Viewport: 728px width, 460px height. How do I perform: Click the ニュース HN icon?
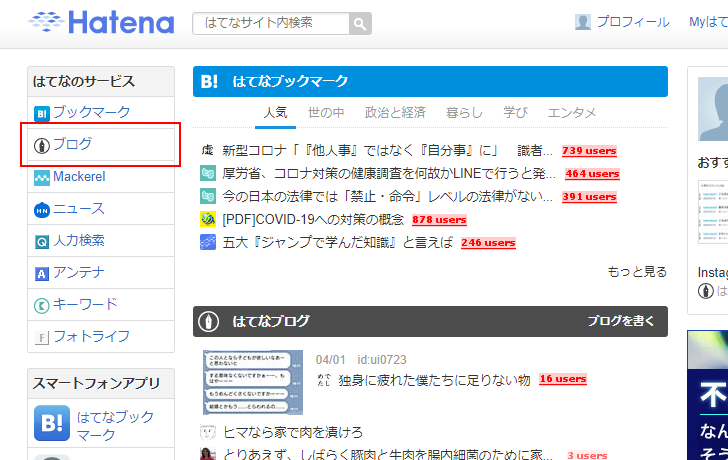(x=42, y=210)
